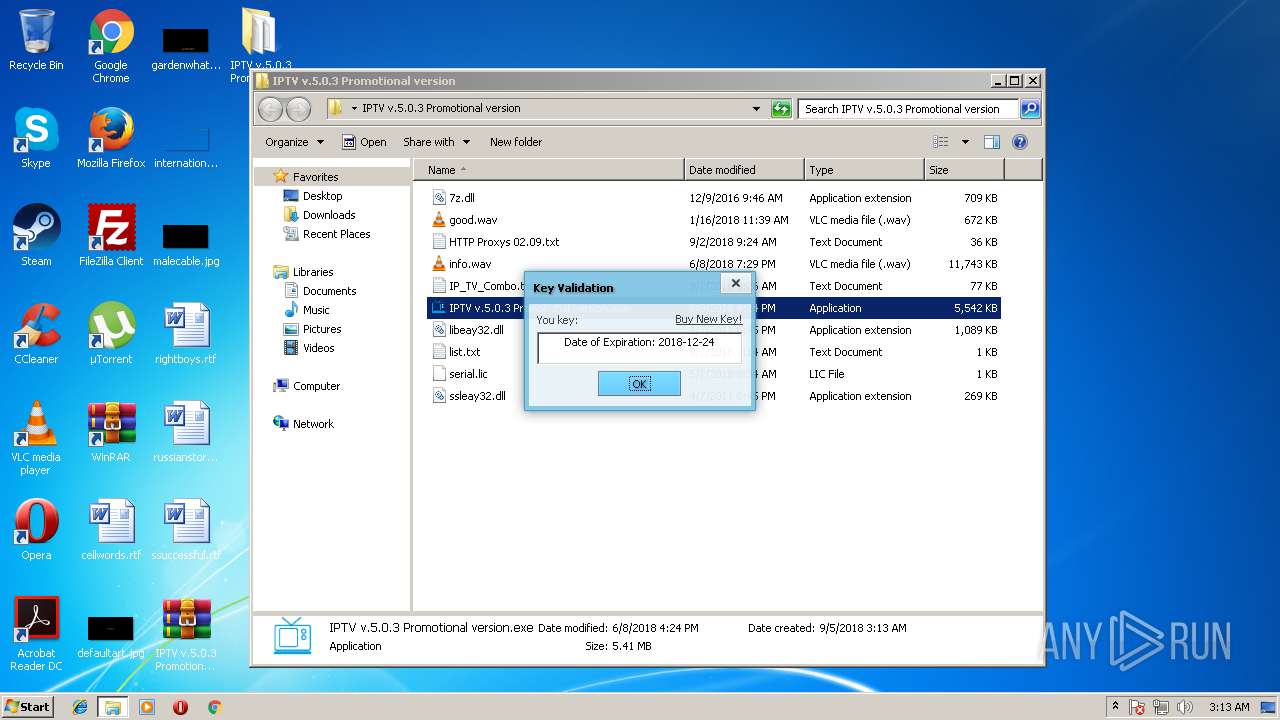Select Desktop under Favorites

(322, 196)
